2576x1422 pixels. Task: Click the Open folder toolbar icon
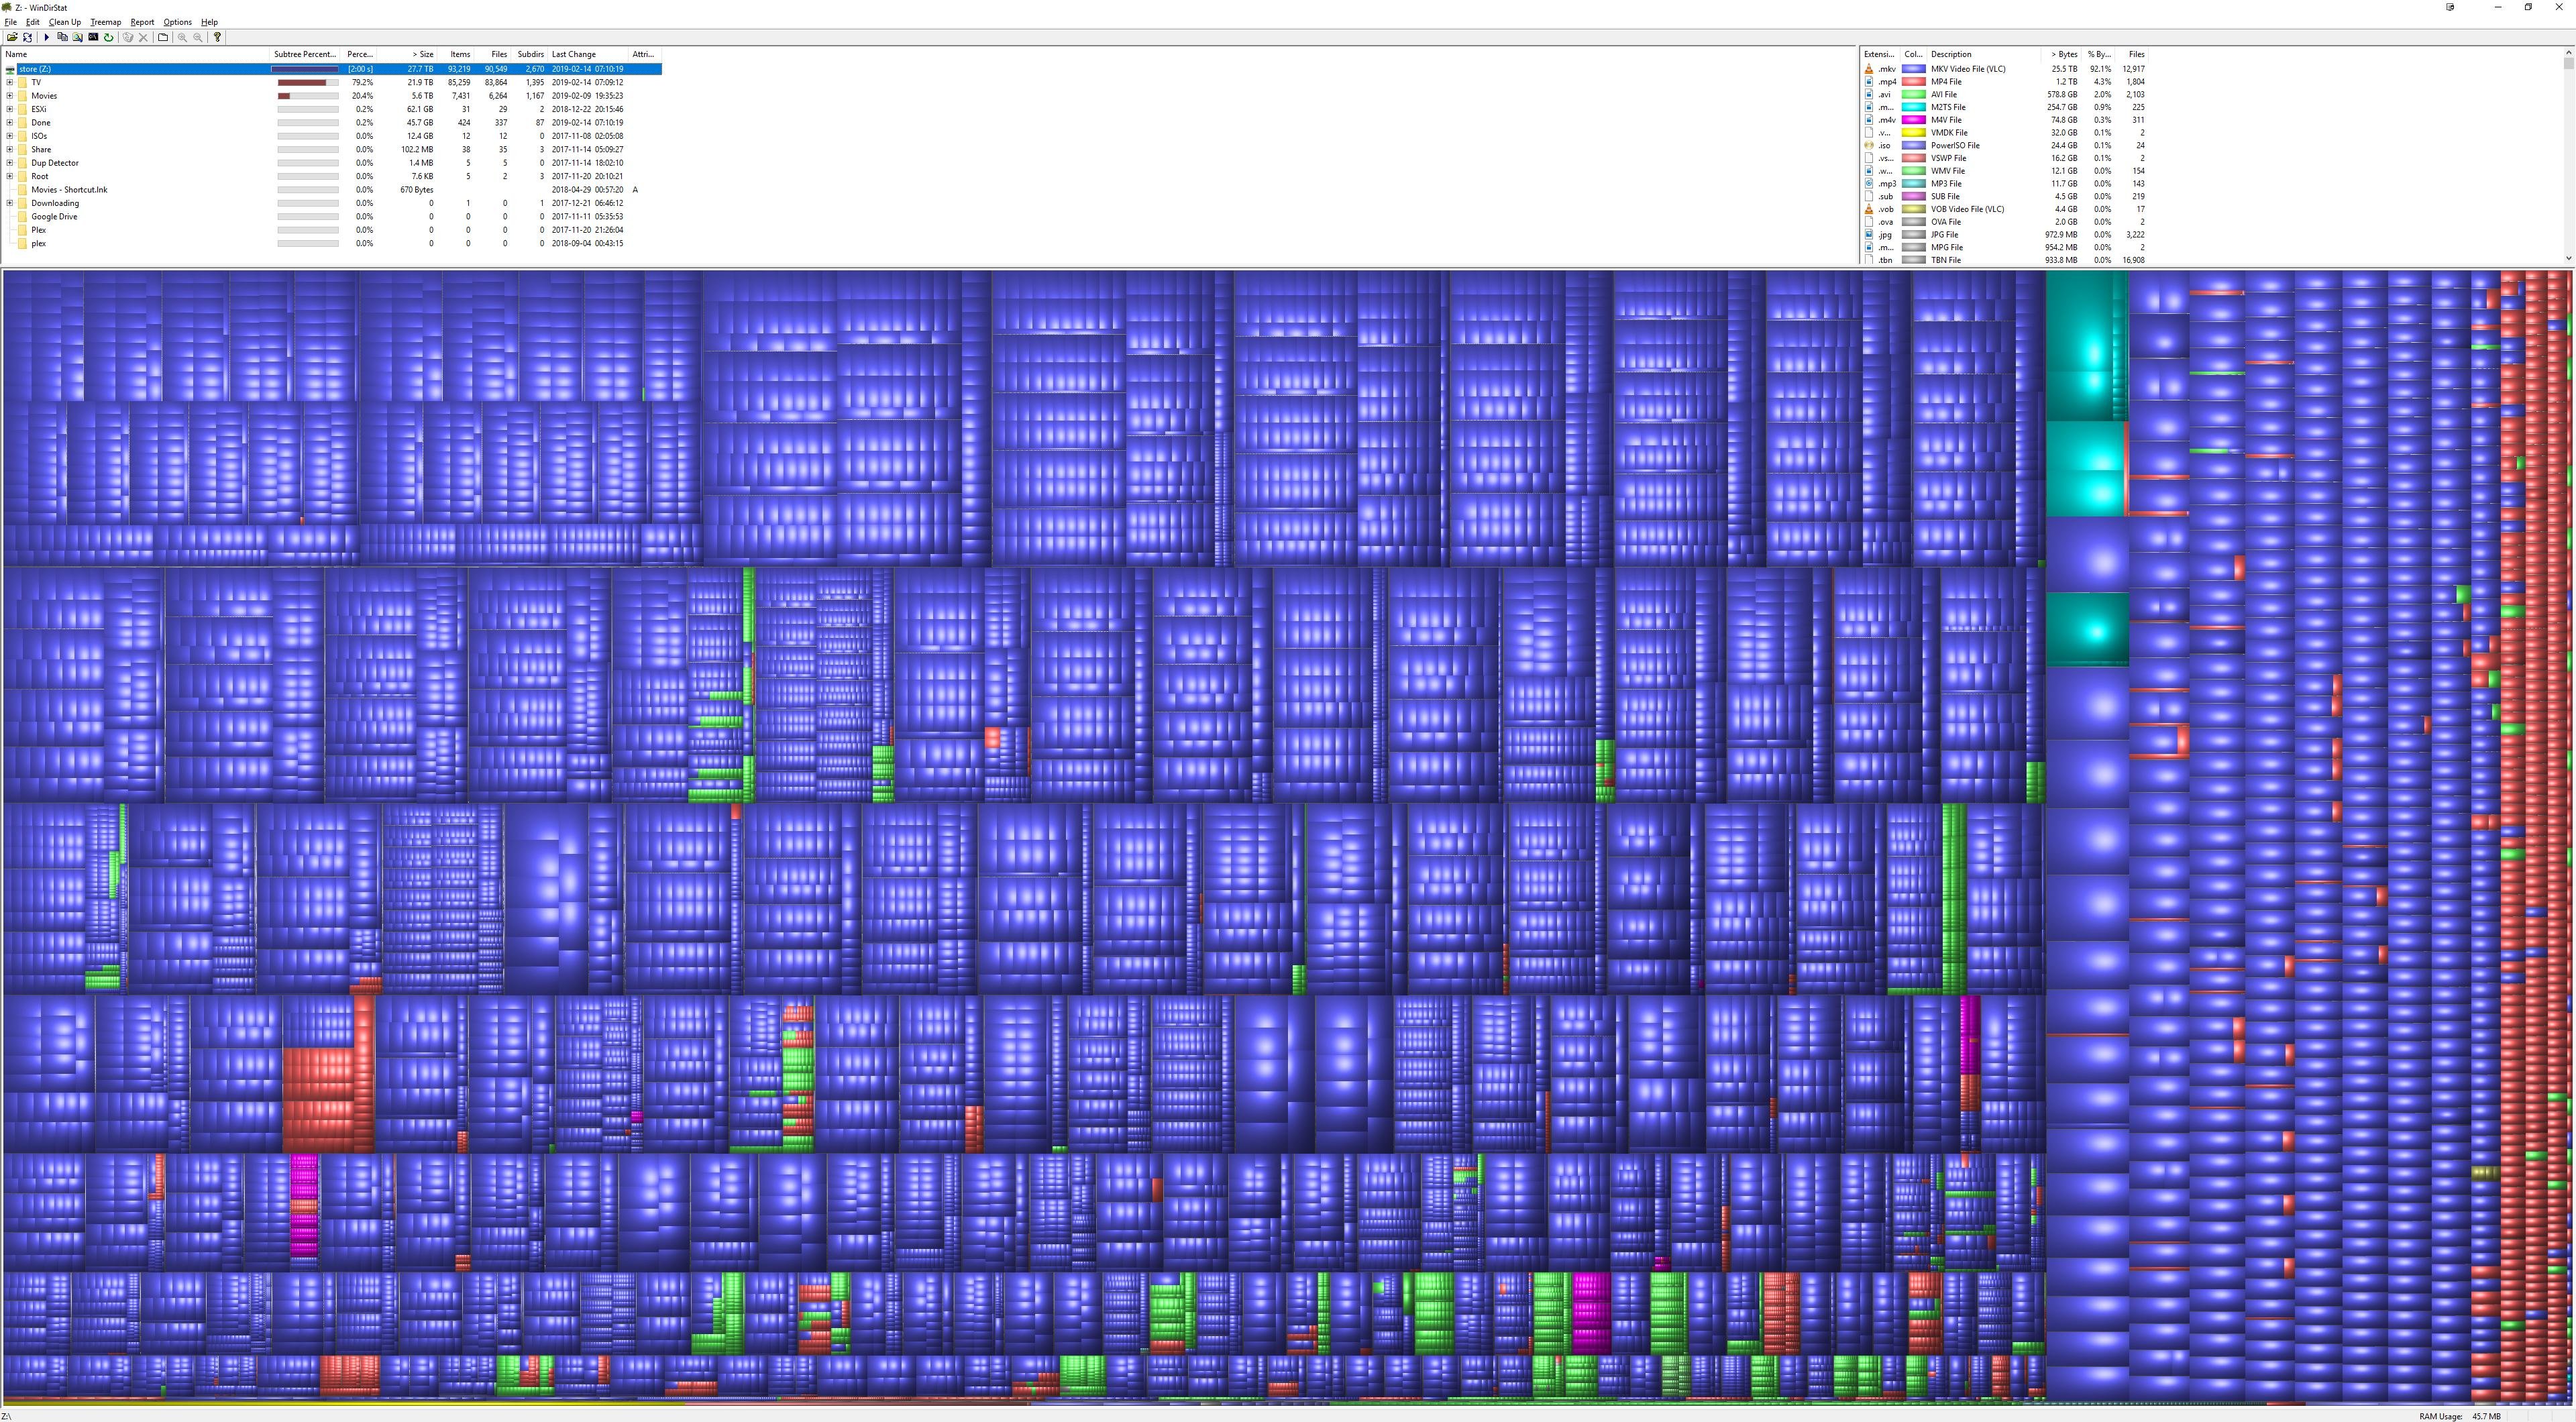(x=12, y=37)
